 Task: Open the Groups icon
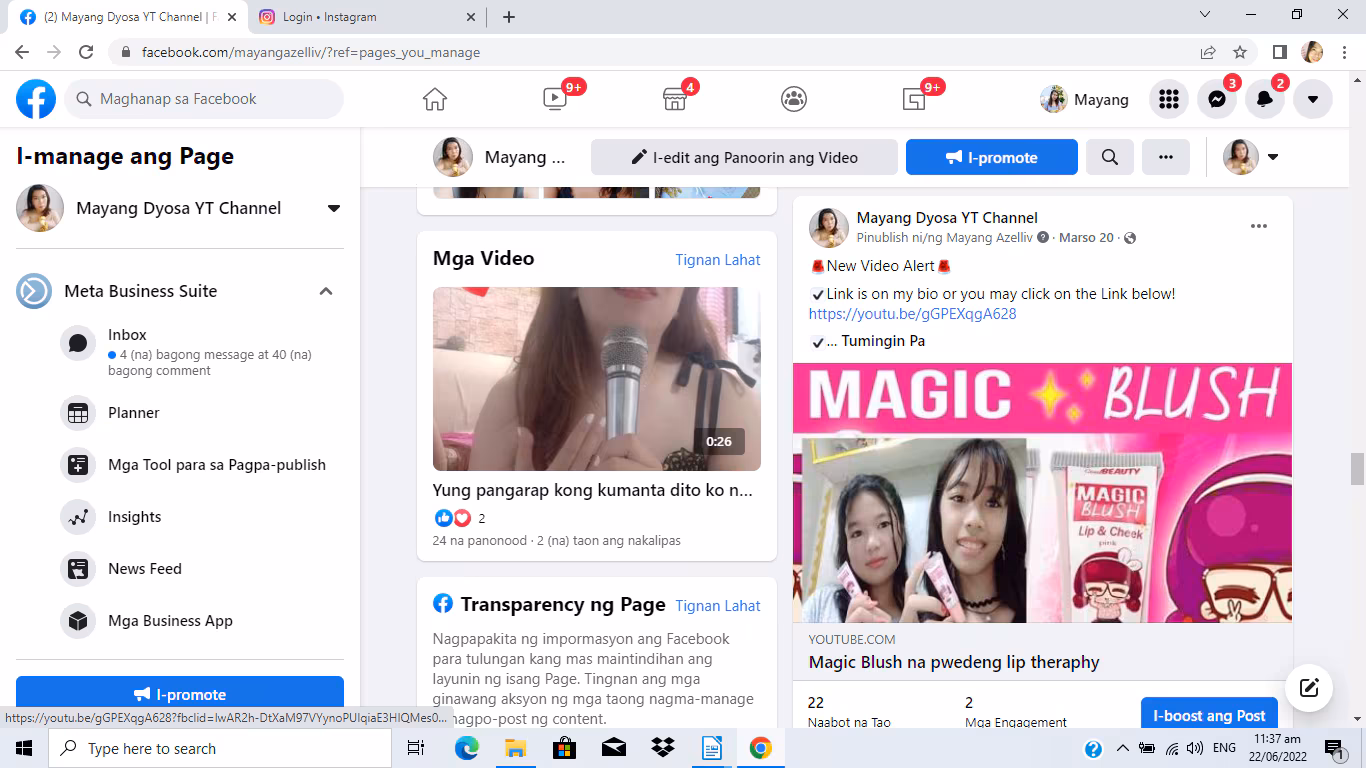[794, 99]
